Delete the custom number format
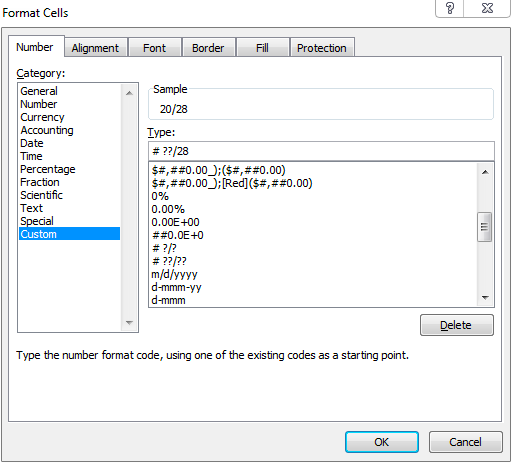The width and height of the screenshot is (515, 463). tap(456, 325)
